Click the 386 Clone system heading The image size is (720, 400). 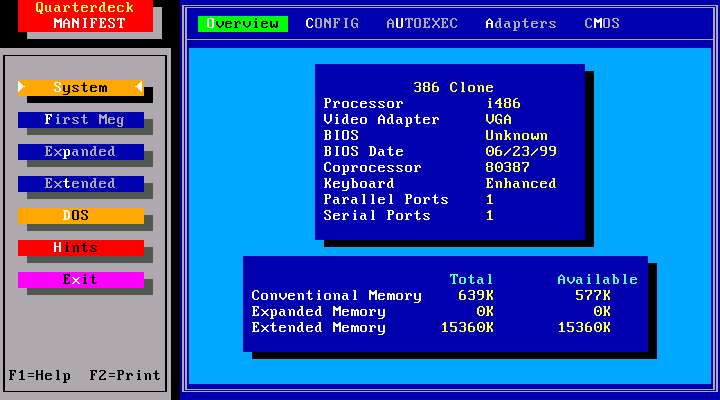click(x=453, y=87)
